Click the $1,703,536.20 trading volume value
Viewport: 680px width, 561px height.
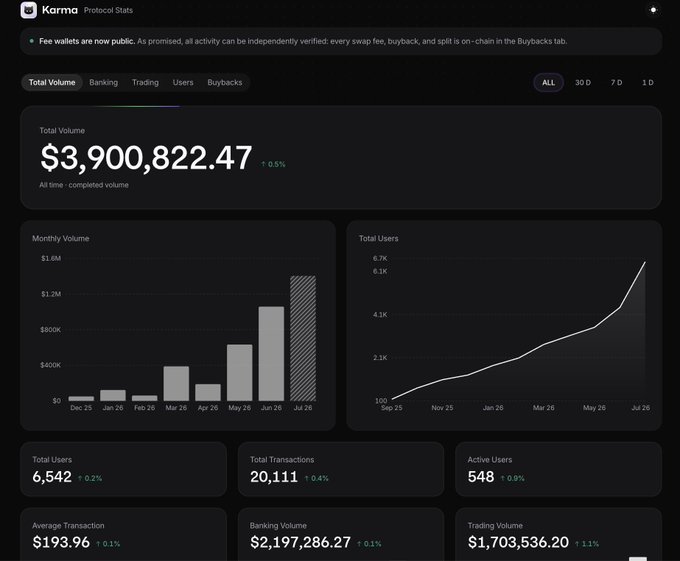tap(518, 542)
